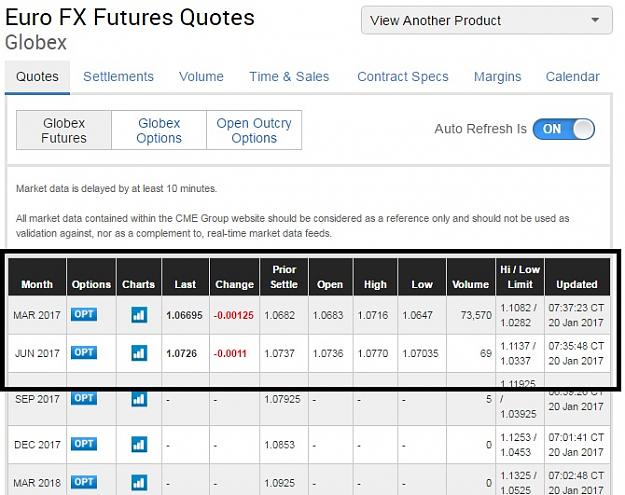
Task: Go to the Margins tab
Action: click(497, 77)
